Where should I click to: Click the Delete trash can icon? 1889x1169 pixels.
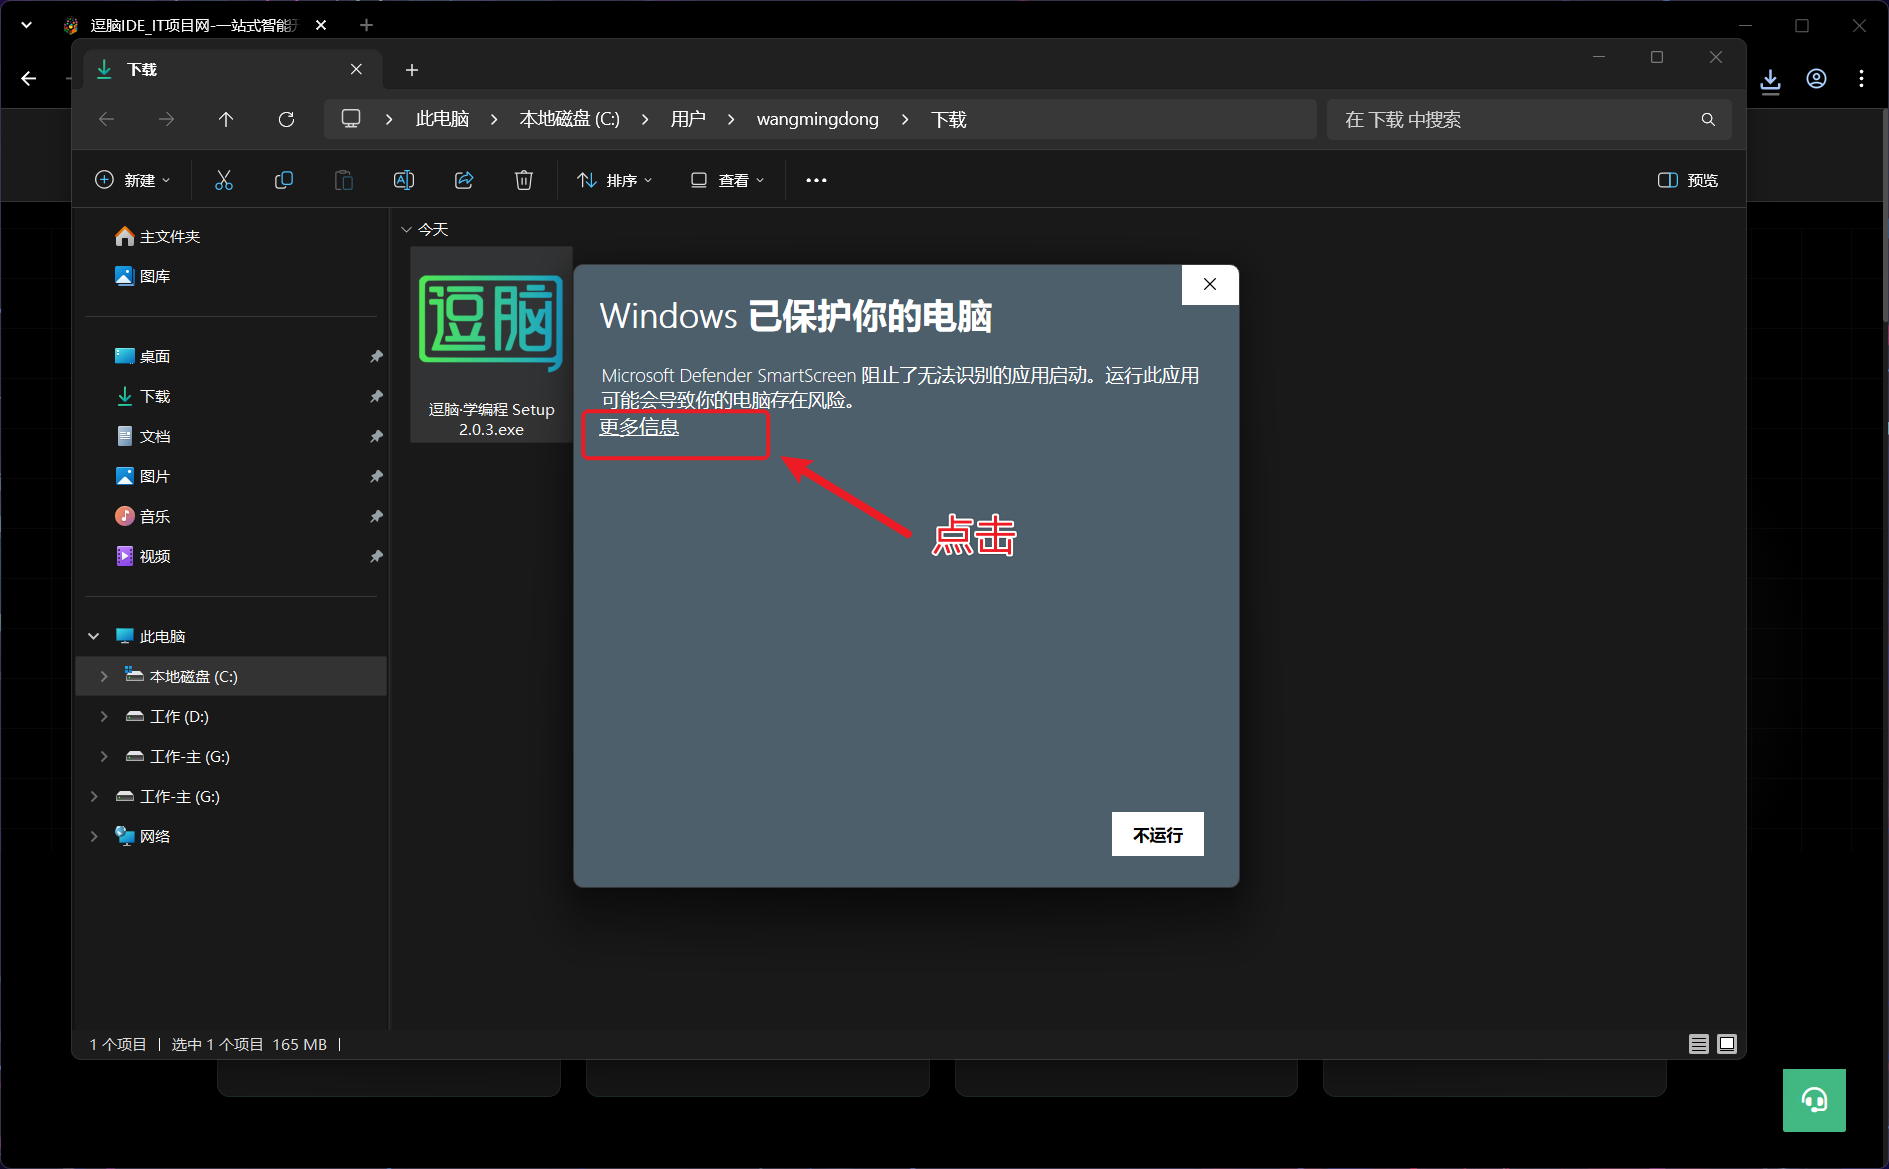click(524, 180)
